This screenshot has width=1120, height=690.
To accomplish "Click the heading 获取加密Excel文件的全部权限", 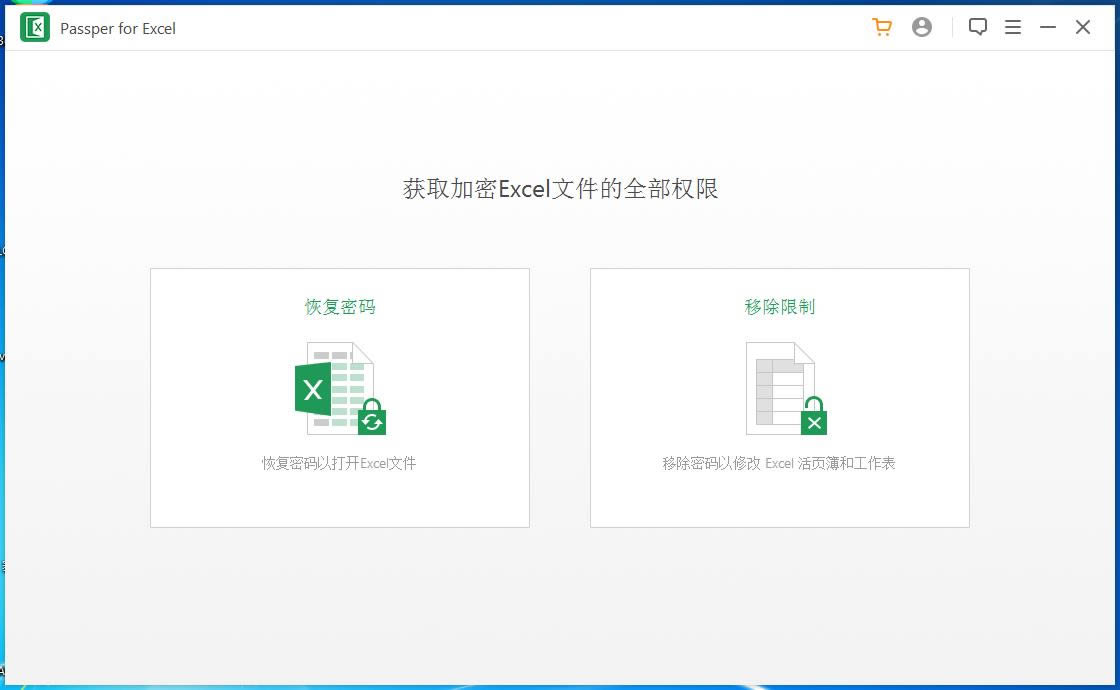I will pyautogui.click(x=560, y=189).
